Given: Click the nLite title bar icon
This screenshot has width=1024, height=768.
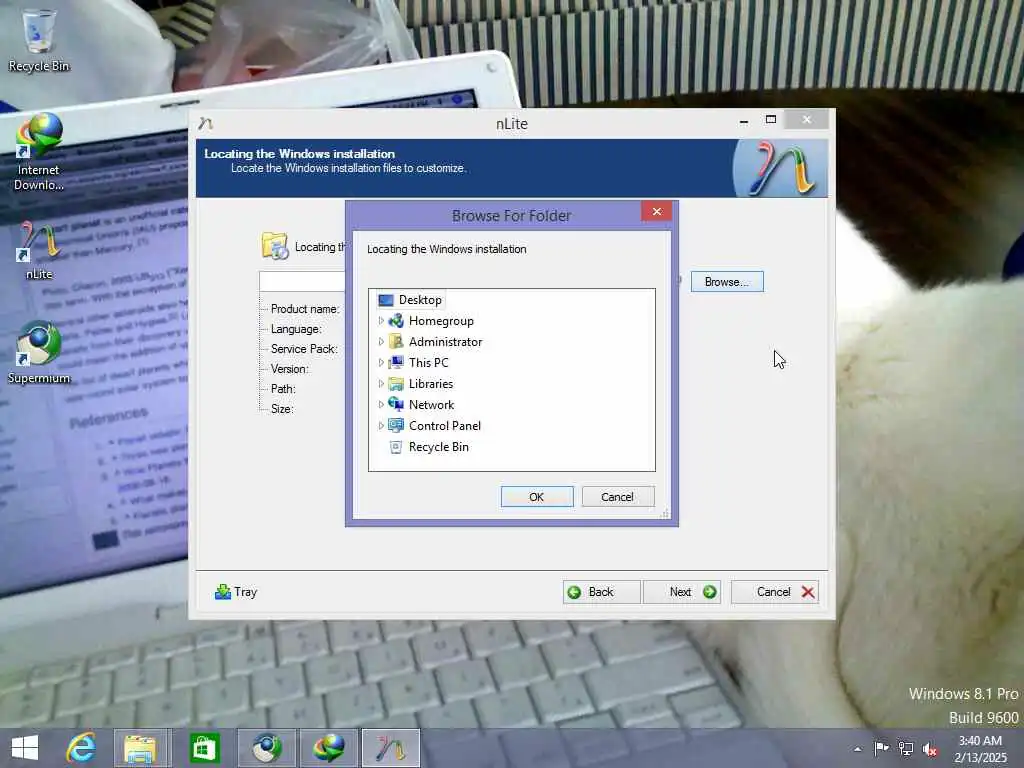Looking at the screenshot, I should [x=206, y=123].
